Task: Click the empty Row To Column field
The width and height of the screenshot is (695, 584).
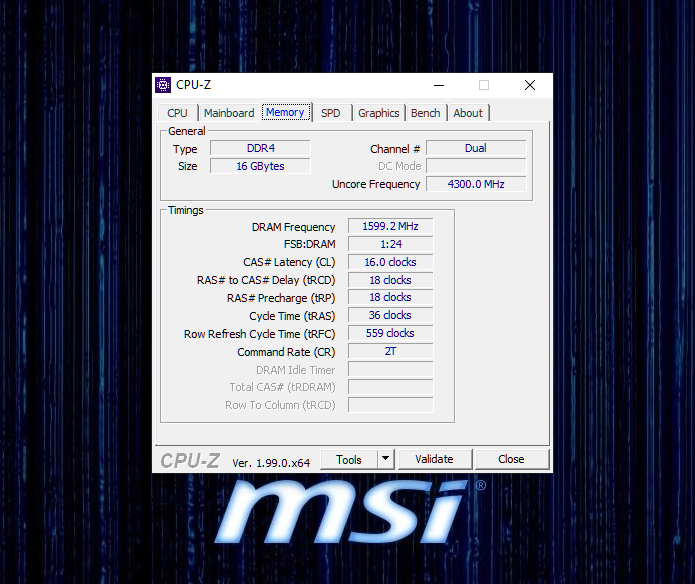Action: 390,405
